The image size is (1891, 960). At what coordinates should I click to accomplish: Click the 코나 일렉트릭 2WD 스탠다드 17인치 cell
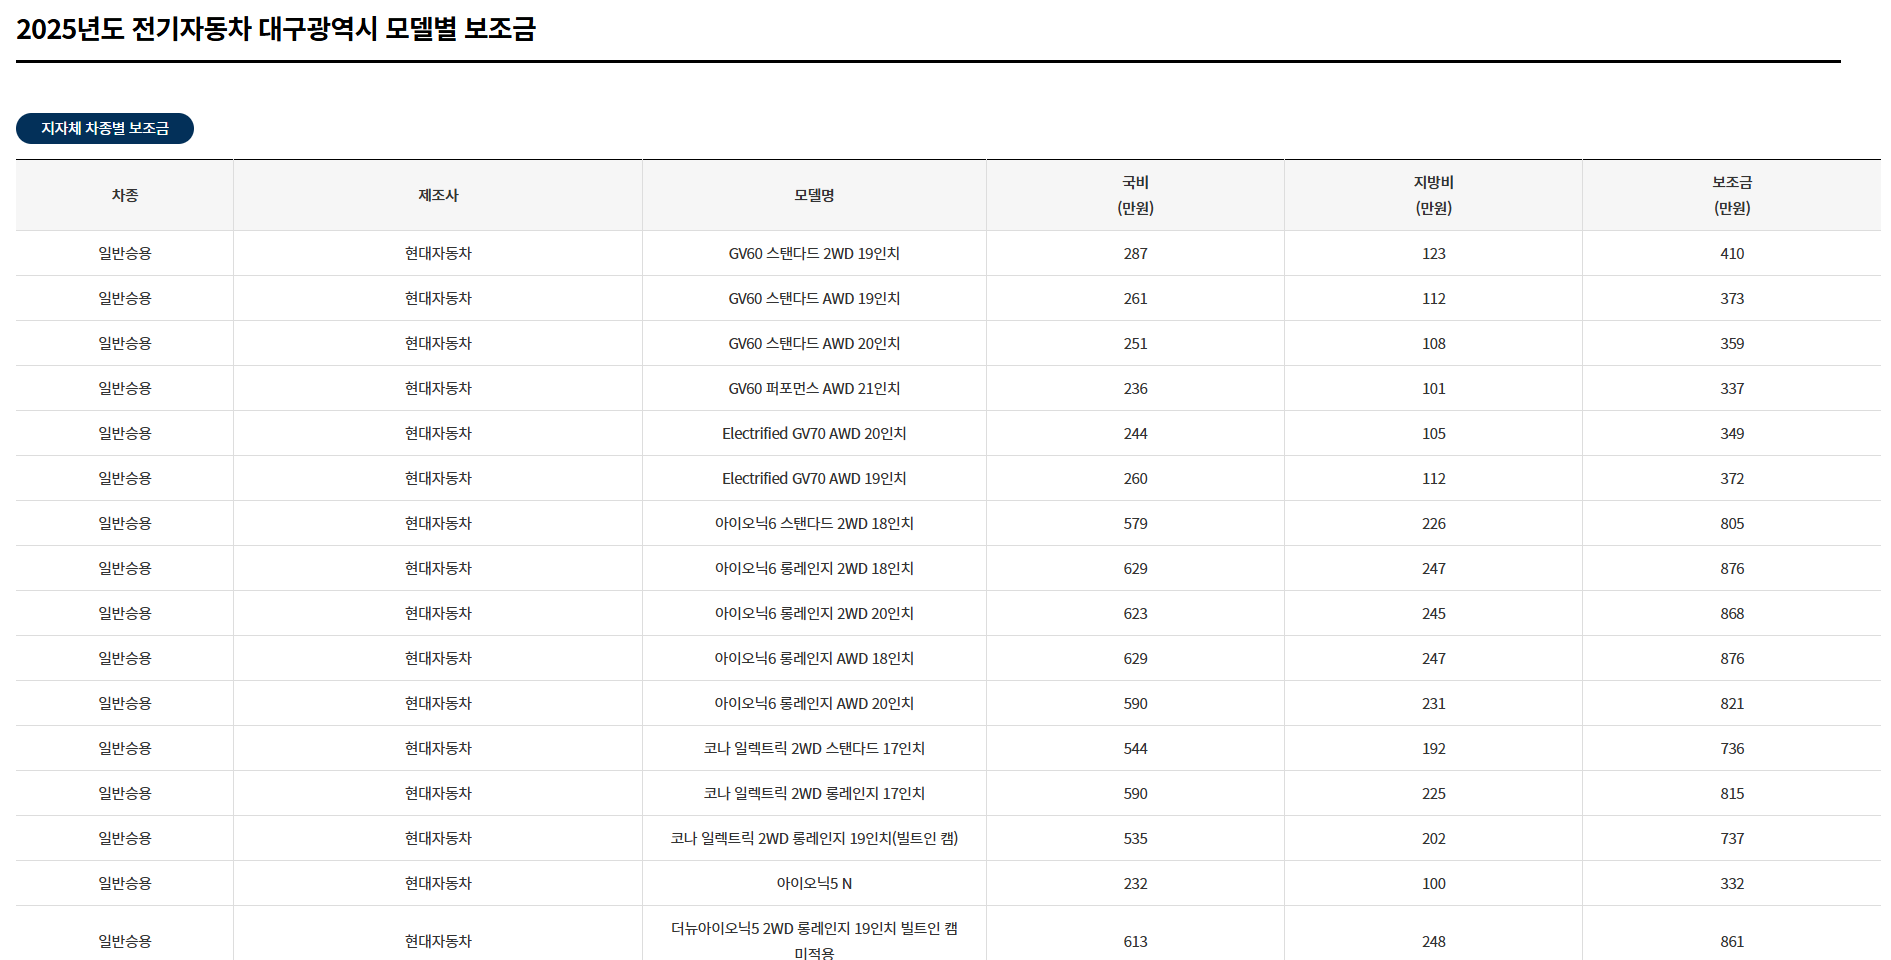(x=813, y=748)
